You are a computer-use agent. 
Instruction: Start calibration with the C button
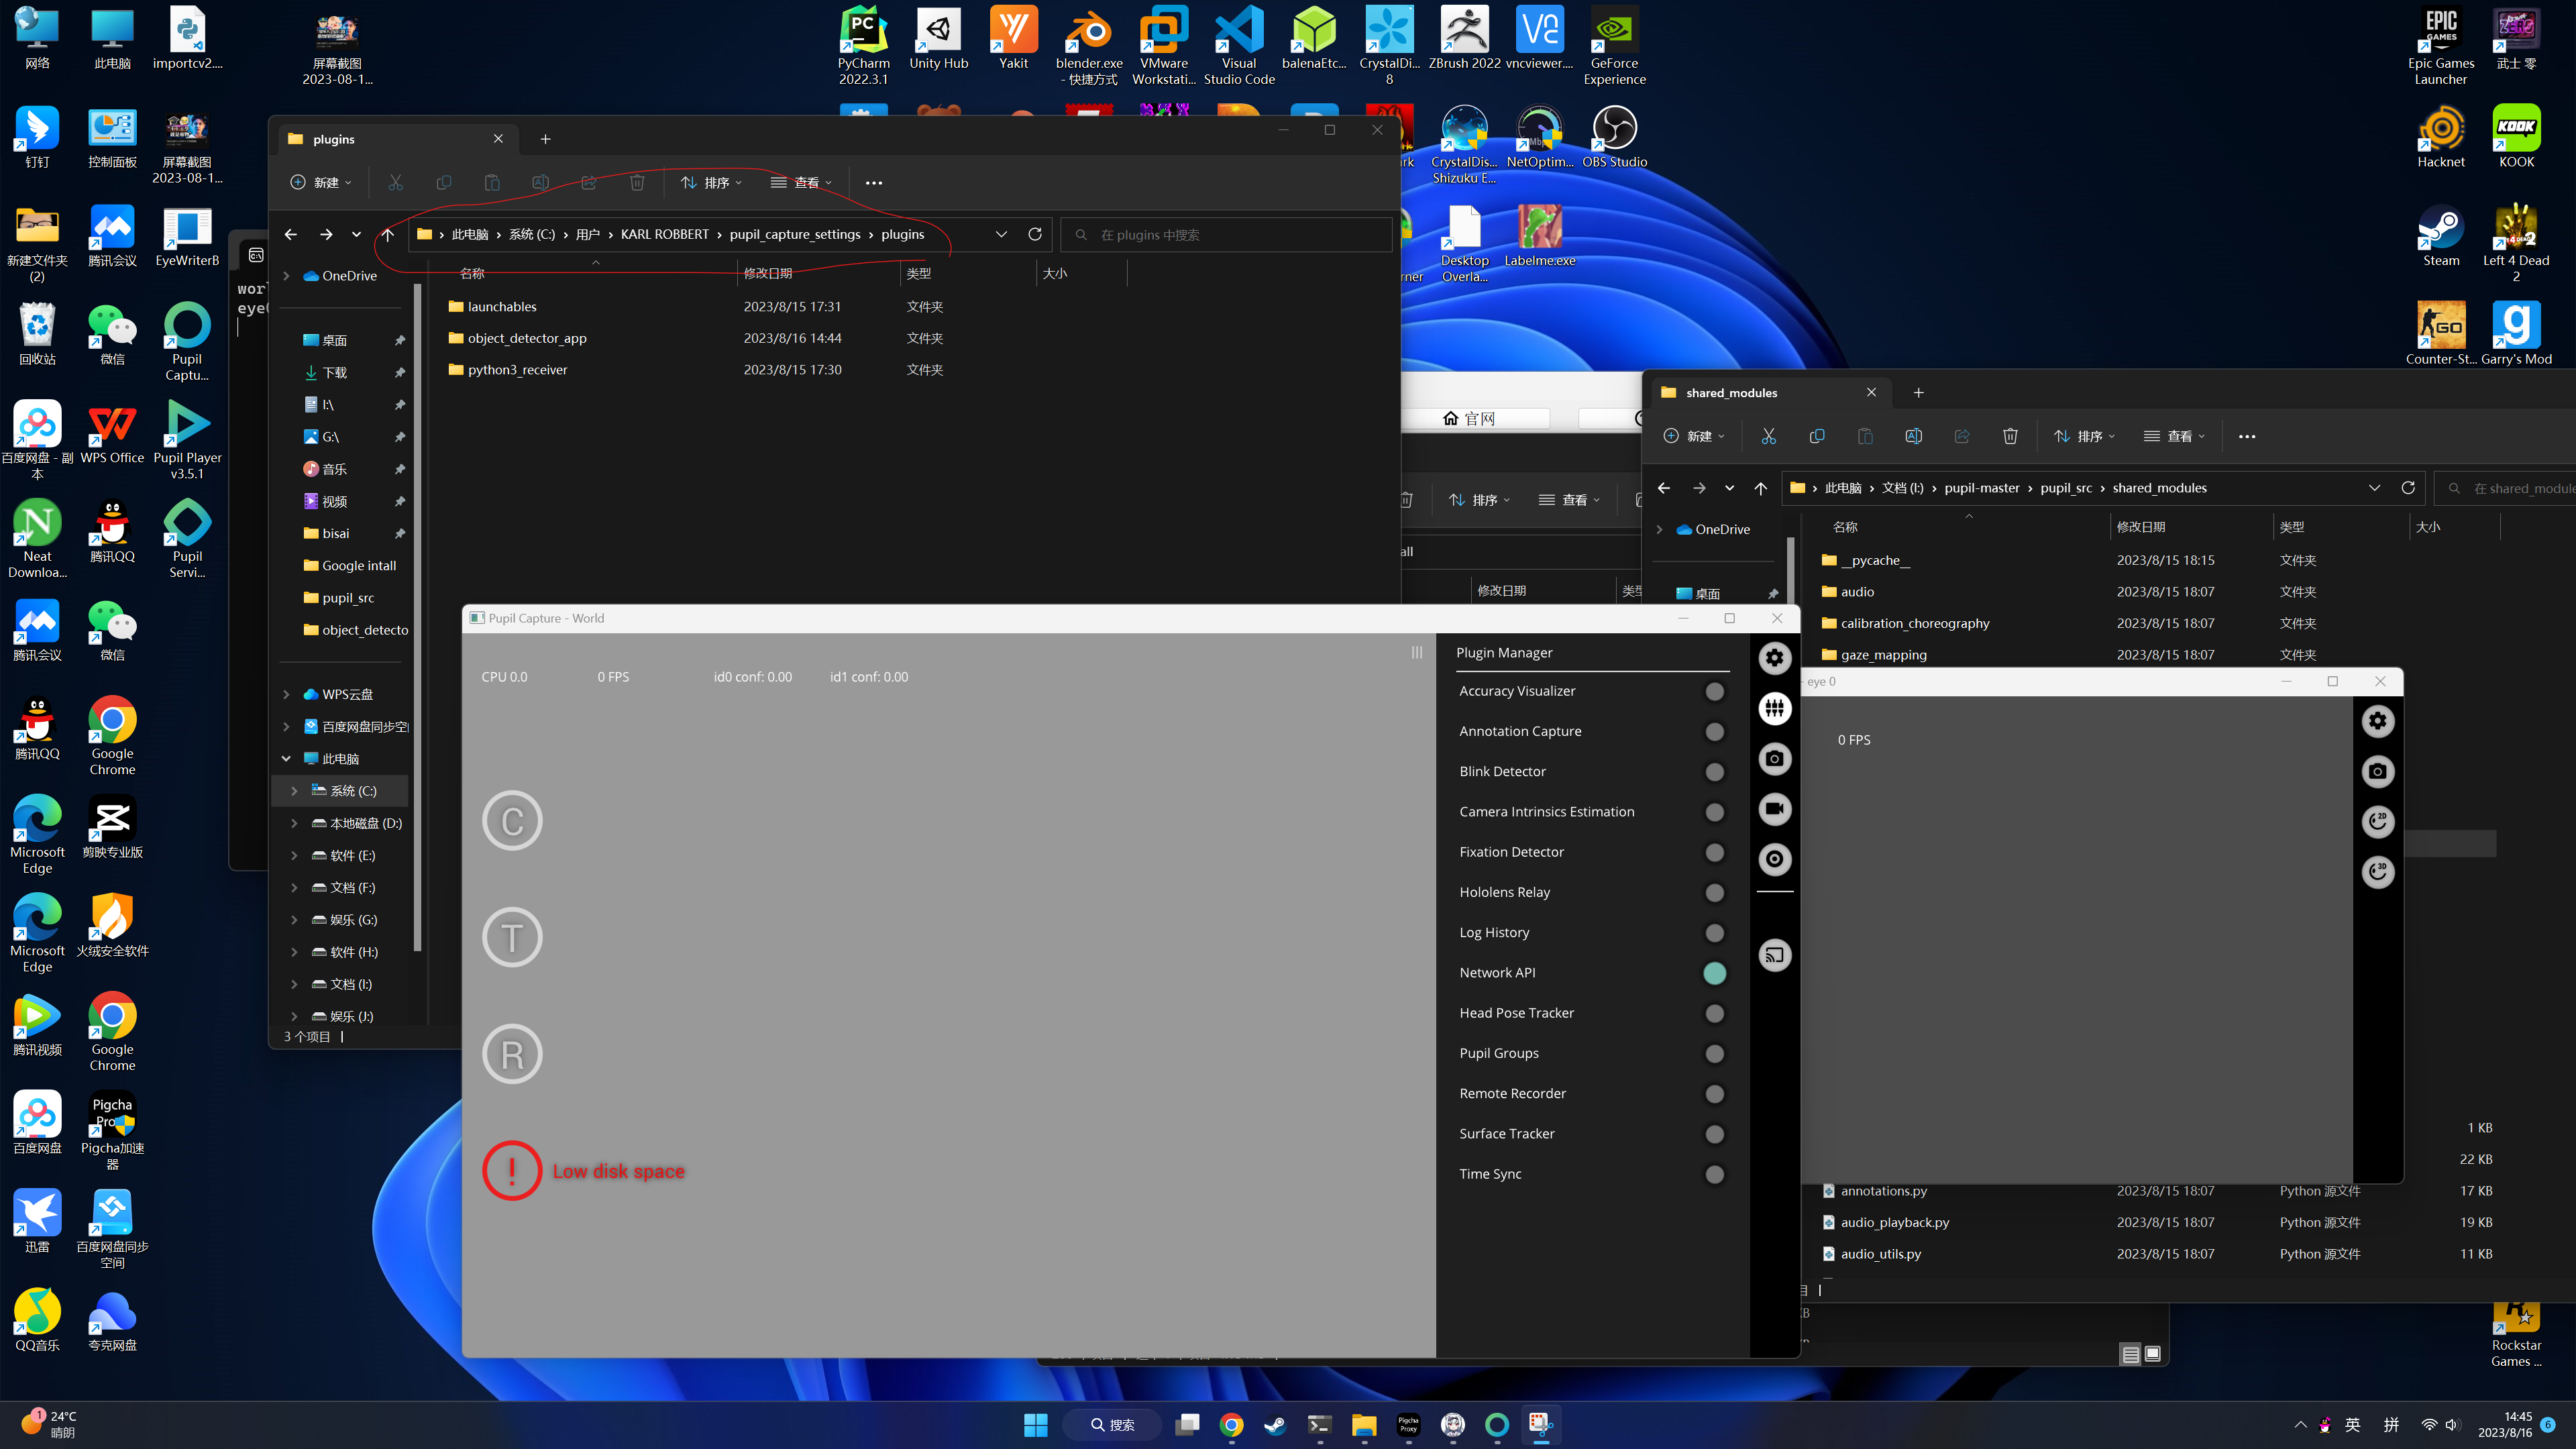[x=512, y=821]
